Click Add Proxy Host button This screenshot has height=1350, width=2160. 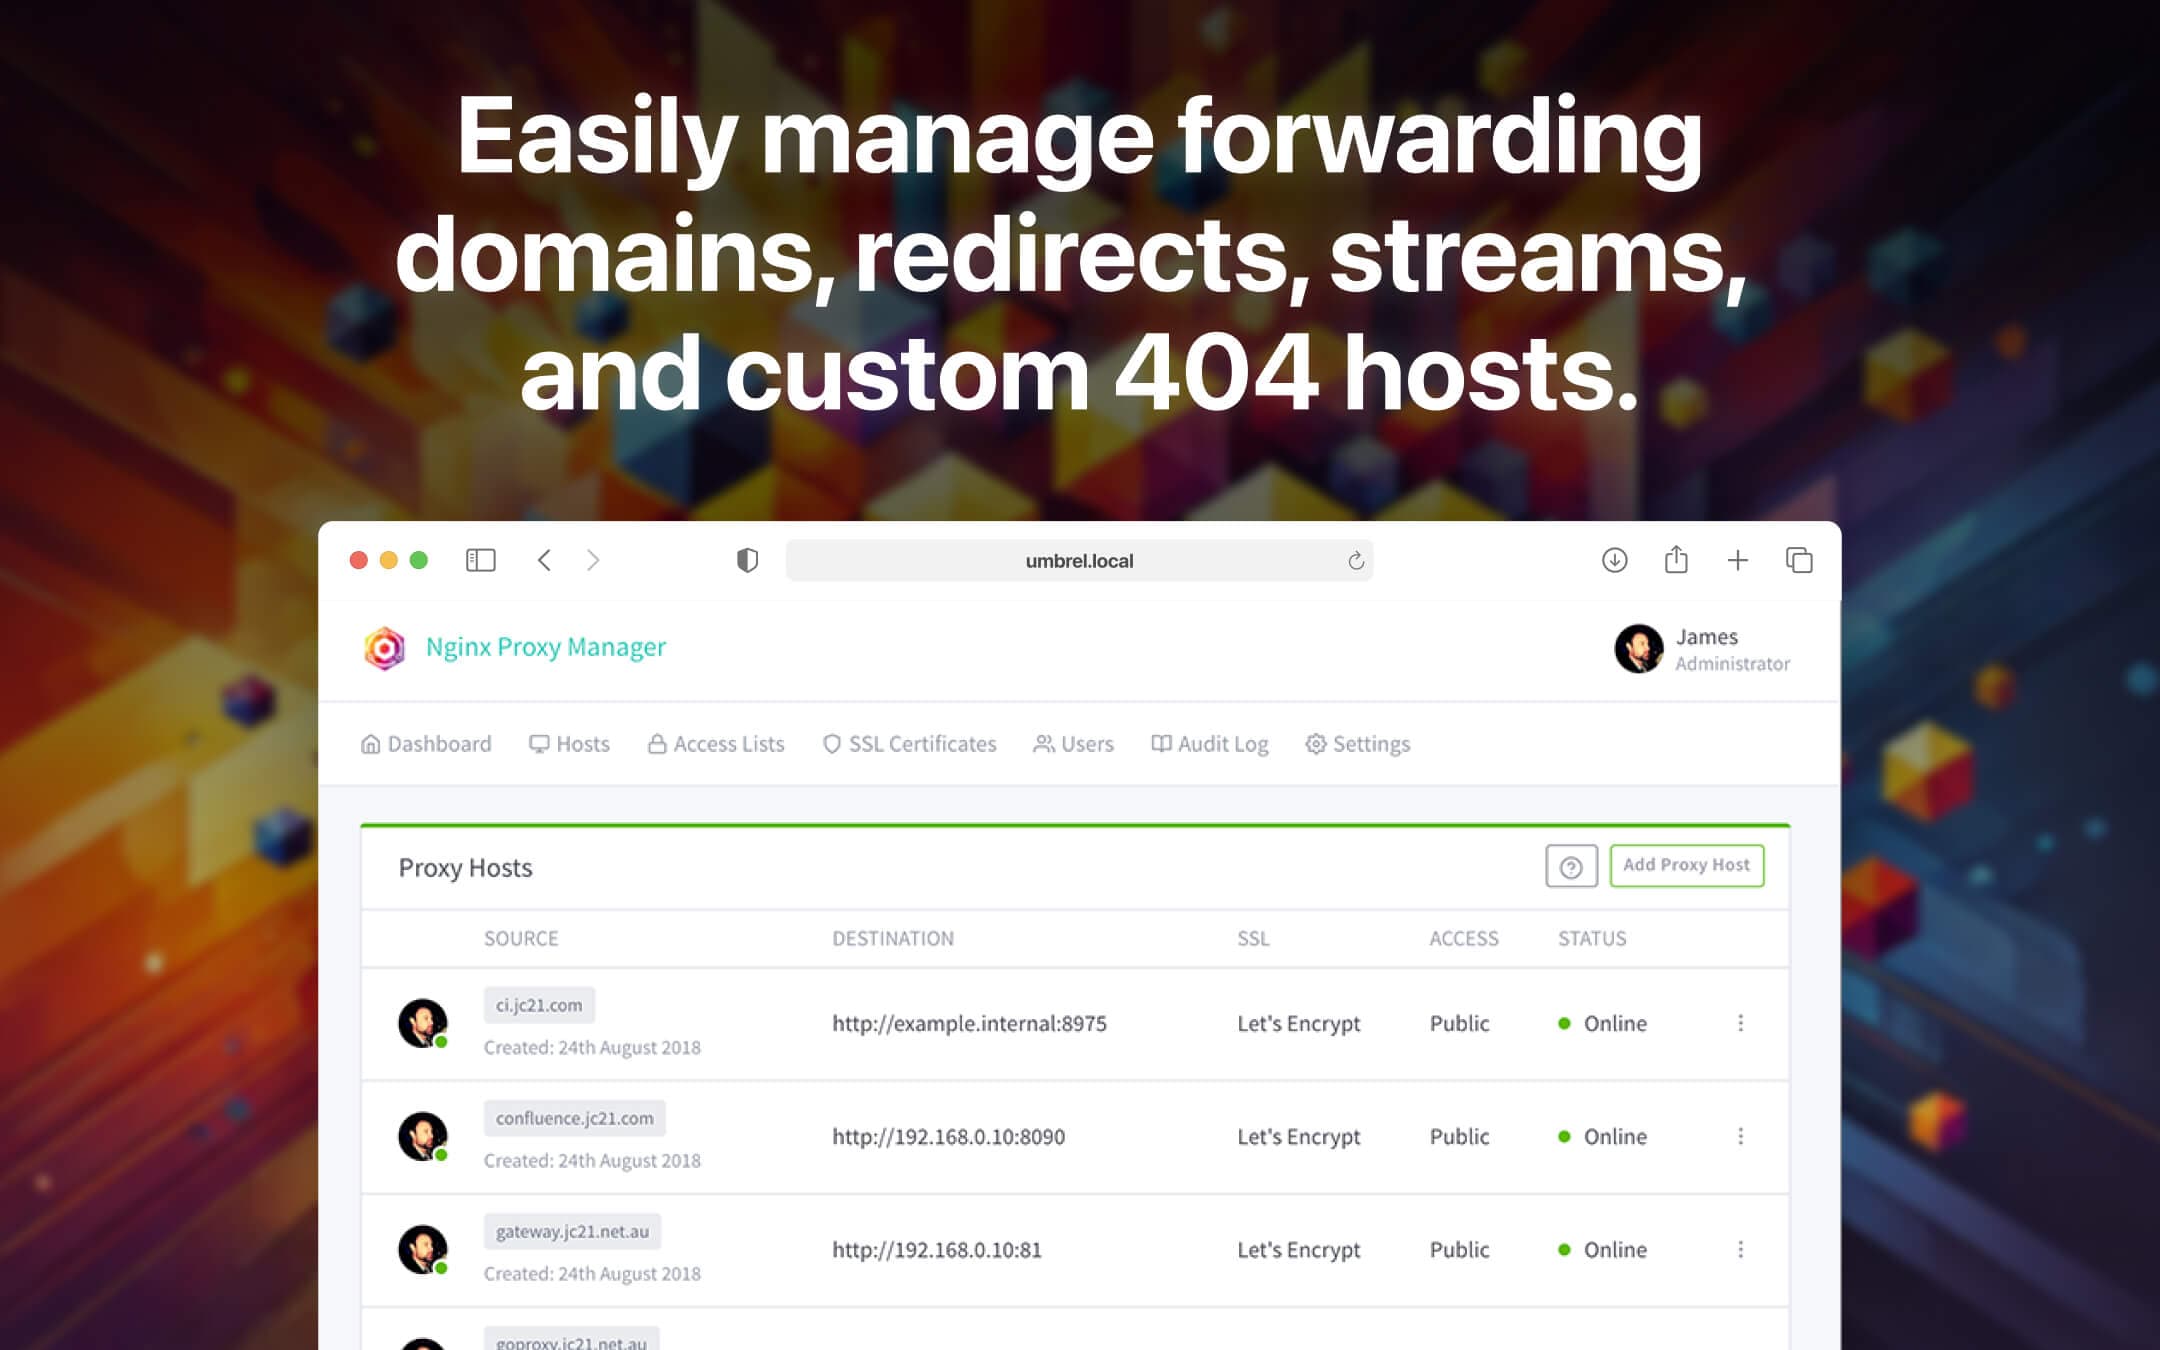click(x=1686, y=865)
